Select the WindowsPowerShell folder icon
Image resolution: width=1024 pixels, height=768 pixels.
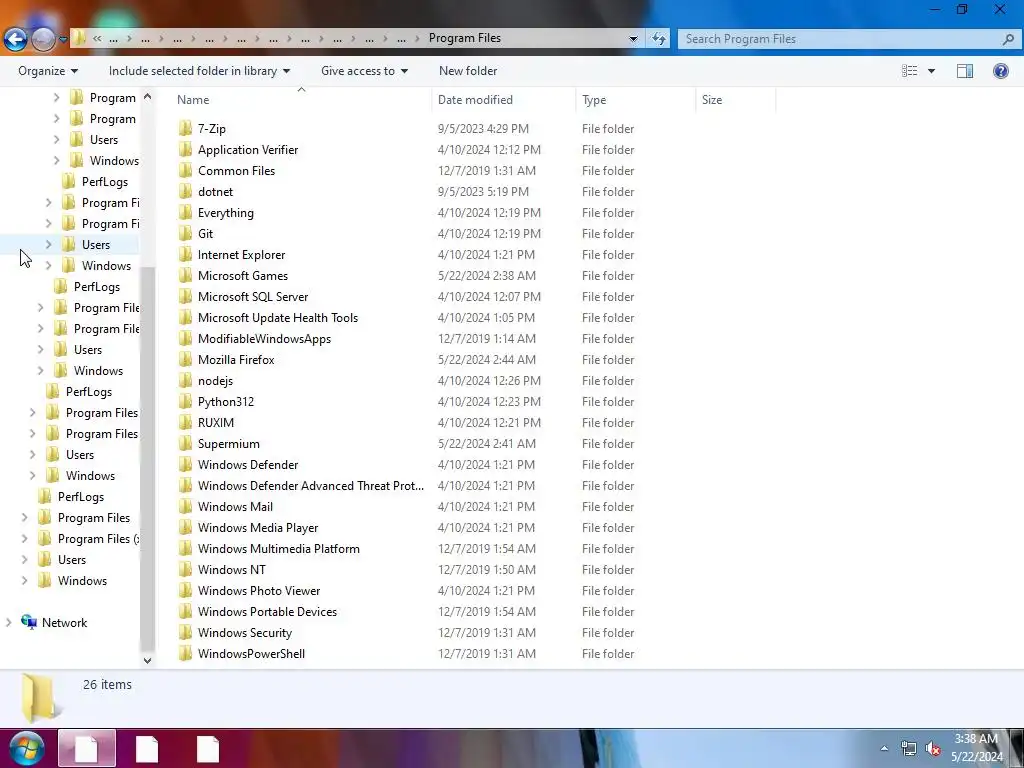click(x=185, y=654)
